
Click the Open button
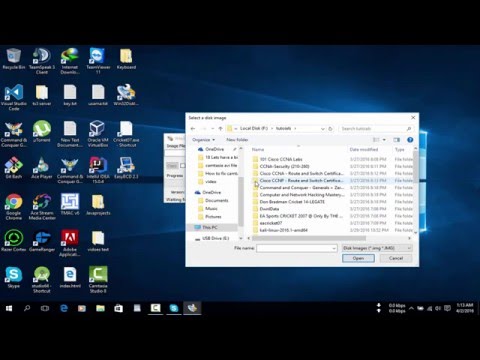point(358,258)
